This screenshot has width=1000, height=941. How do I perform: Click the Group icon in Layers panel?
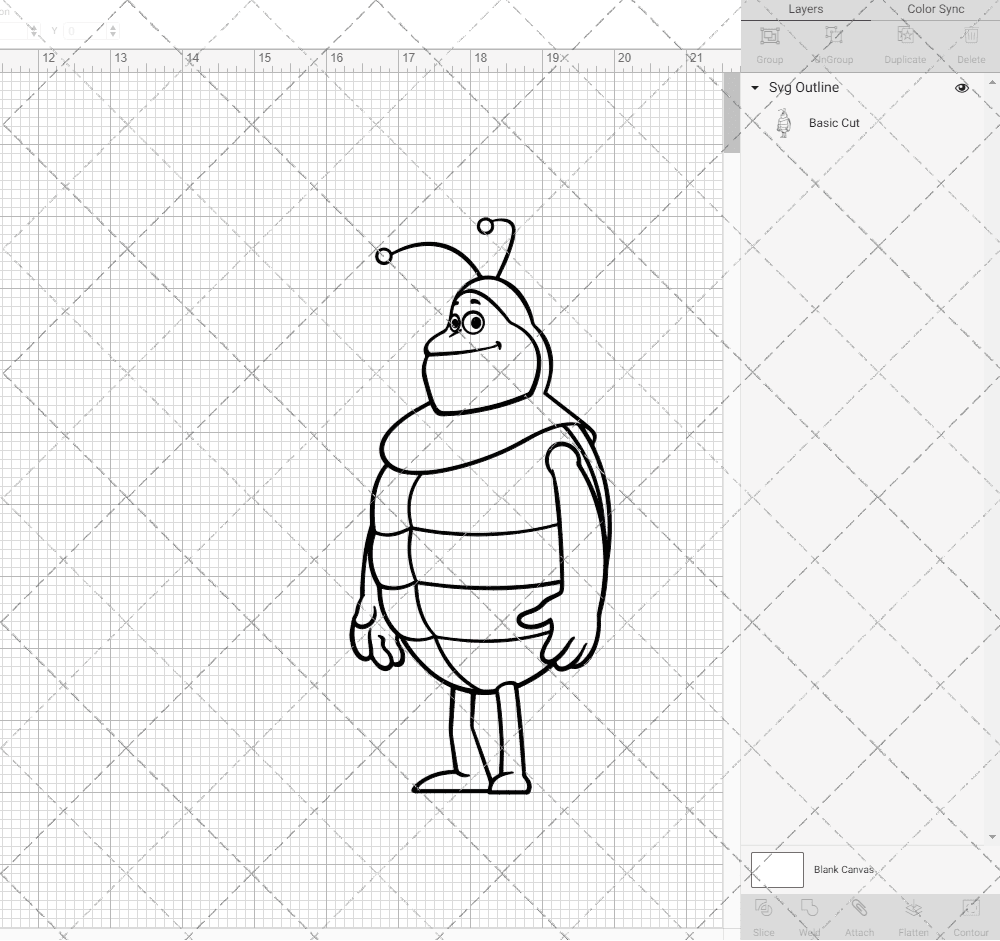tap(770, 36)
